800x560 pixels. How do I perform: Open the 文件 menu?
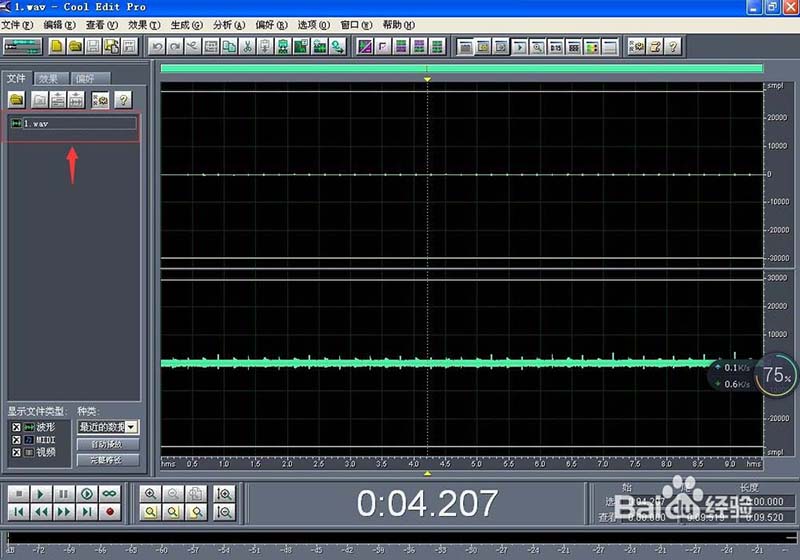[x=17, y=24]
